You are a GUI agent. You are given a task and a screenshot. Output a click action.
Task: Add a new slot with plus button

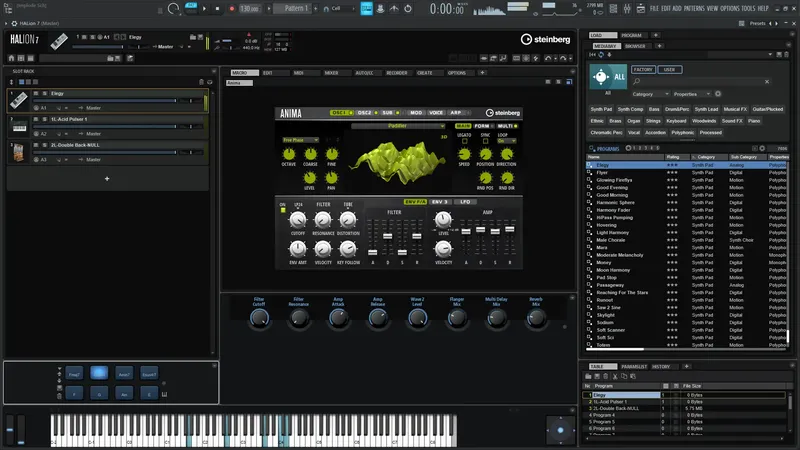107,179
